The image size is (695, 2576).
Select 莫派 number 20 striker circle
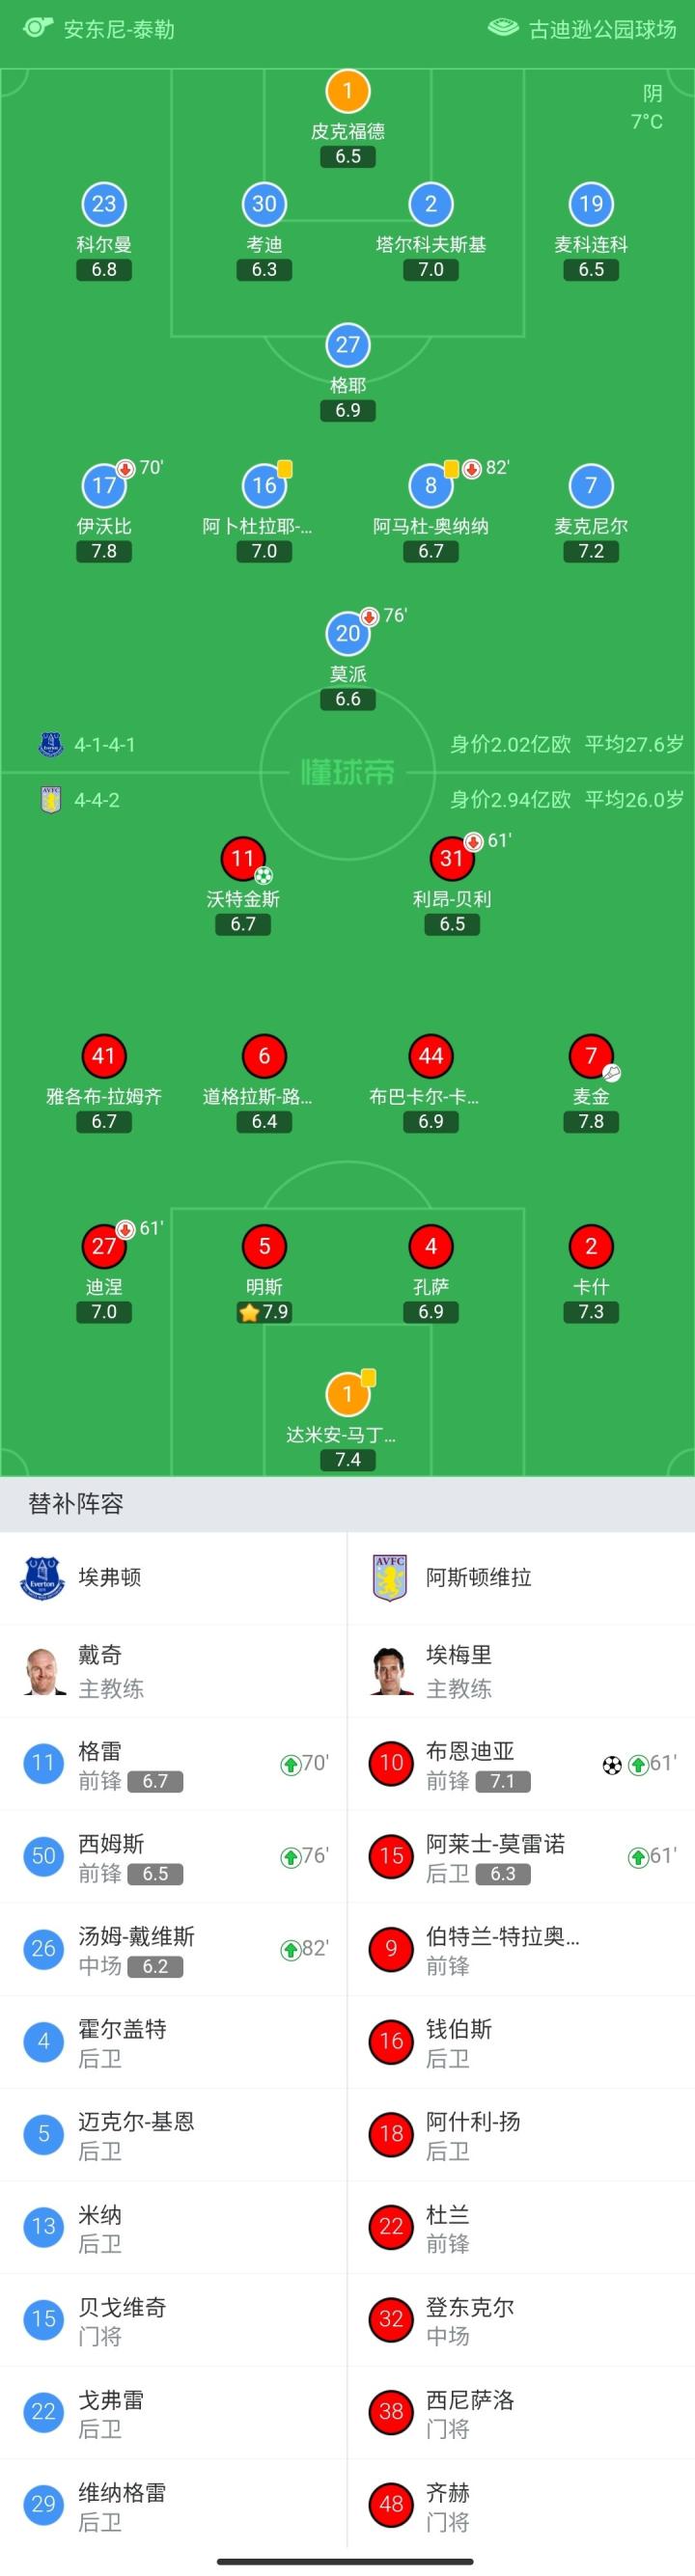[347, 634]
